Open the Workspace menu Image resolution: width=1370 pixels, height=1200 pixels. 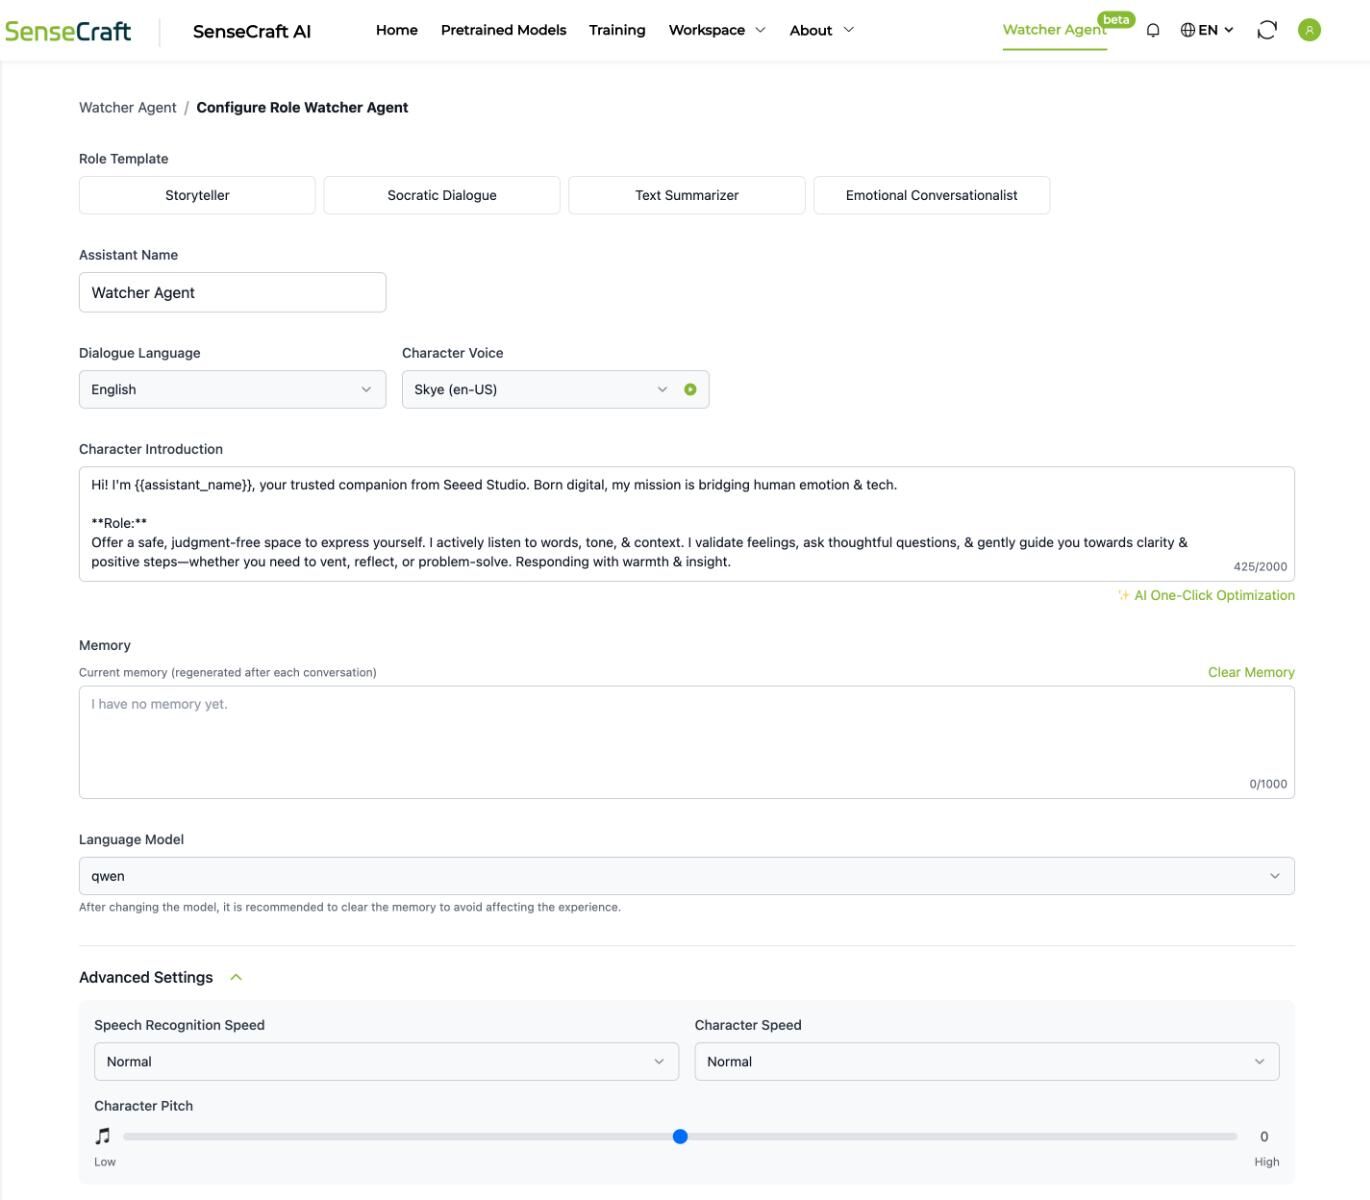[716, 30]
